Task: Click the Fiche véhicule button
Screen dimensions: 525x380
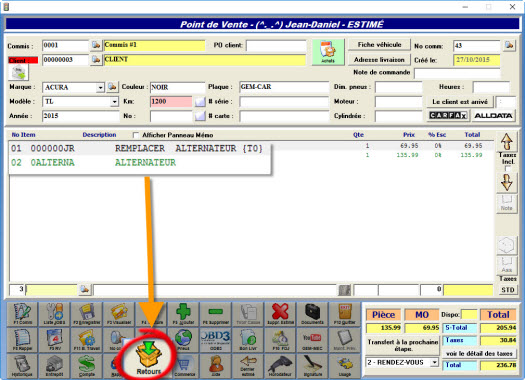Action: click(379, 45)
